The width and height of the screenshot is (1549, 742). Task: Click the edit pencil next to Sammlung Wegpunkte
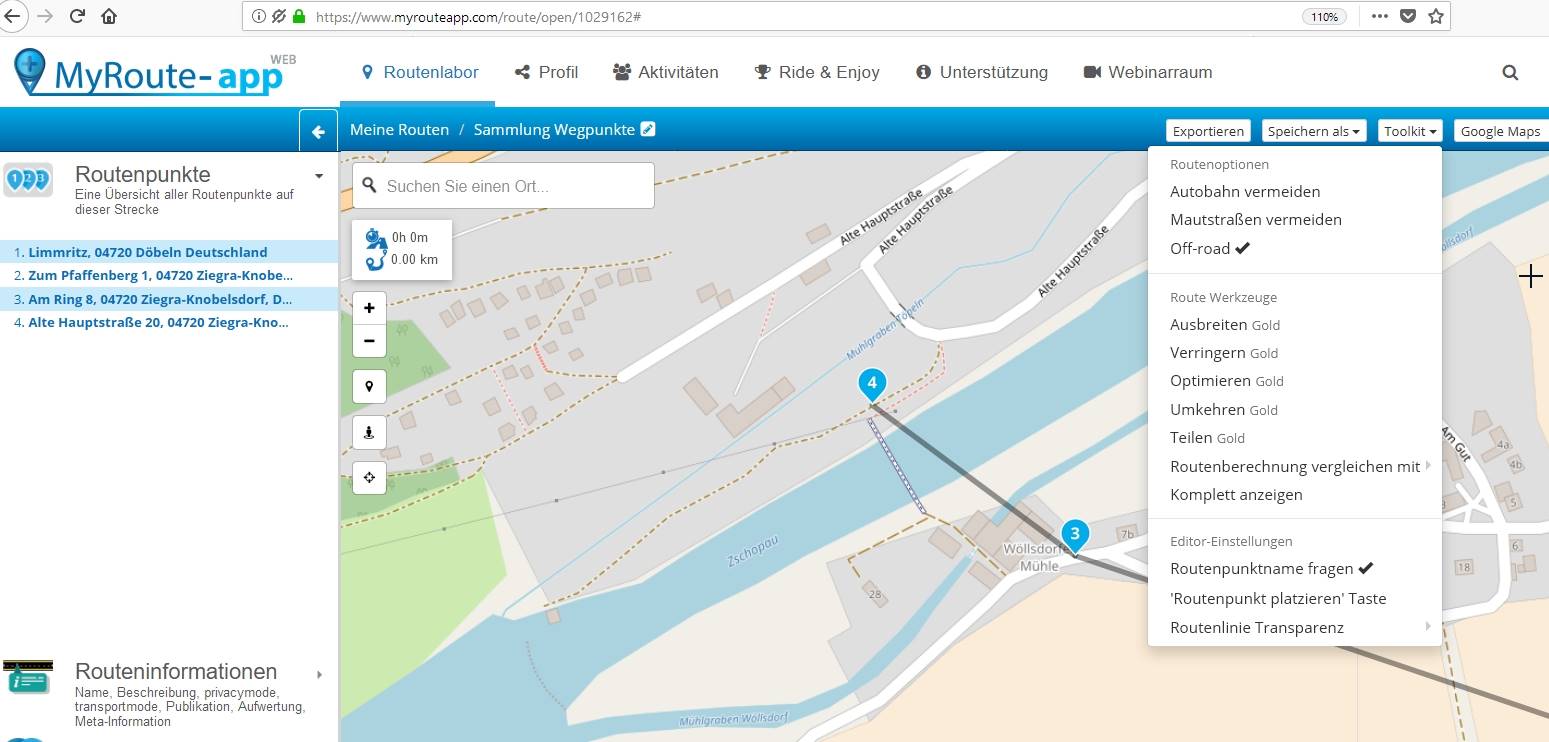648,129
